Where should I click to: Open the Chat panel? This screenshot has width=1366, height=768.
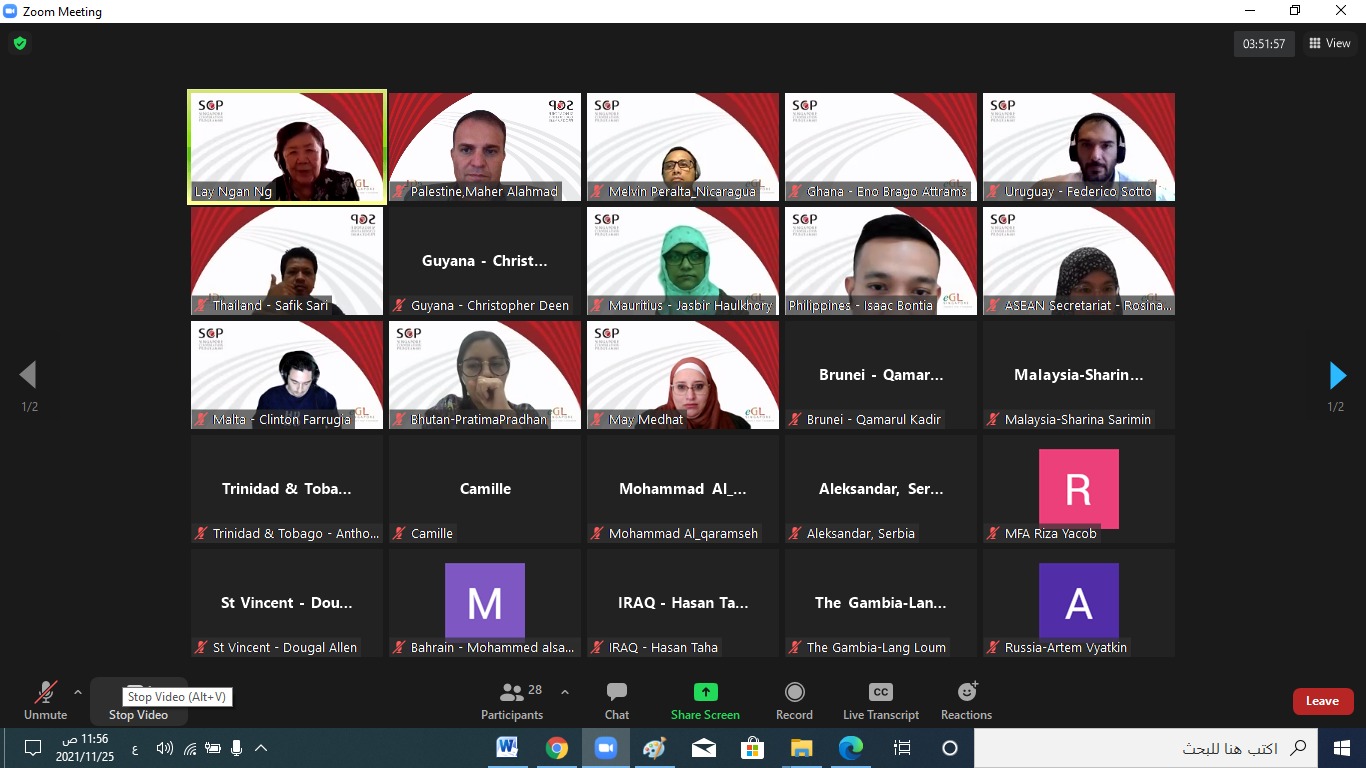[x=617, y=700]
